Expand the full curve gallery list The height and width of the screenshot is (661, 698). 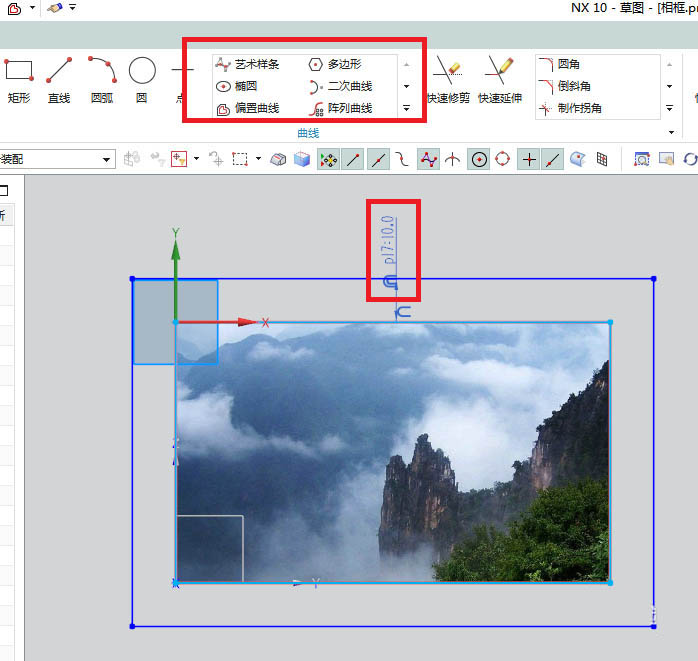pyautogui.click(x=406, y=108)
